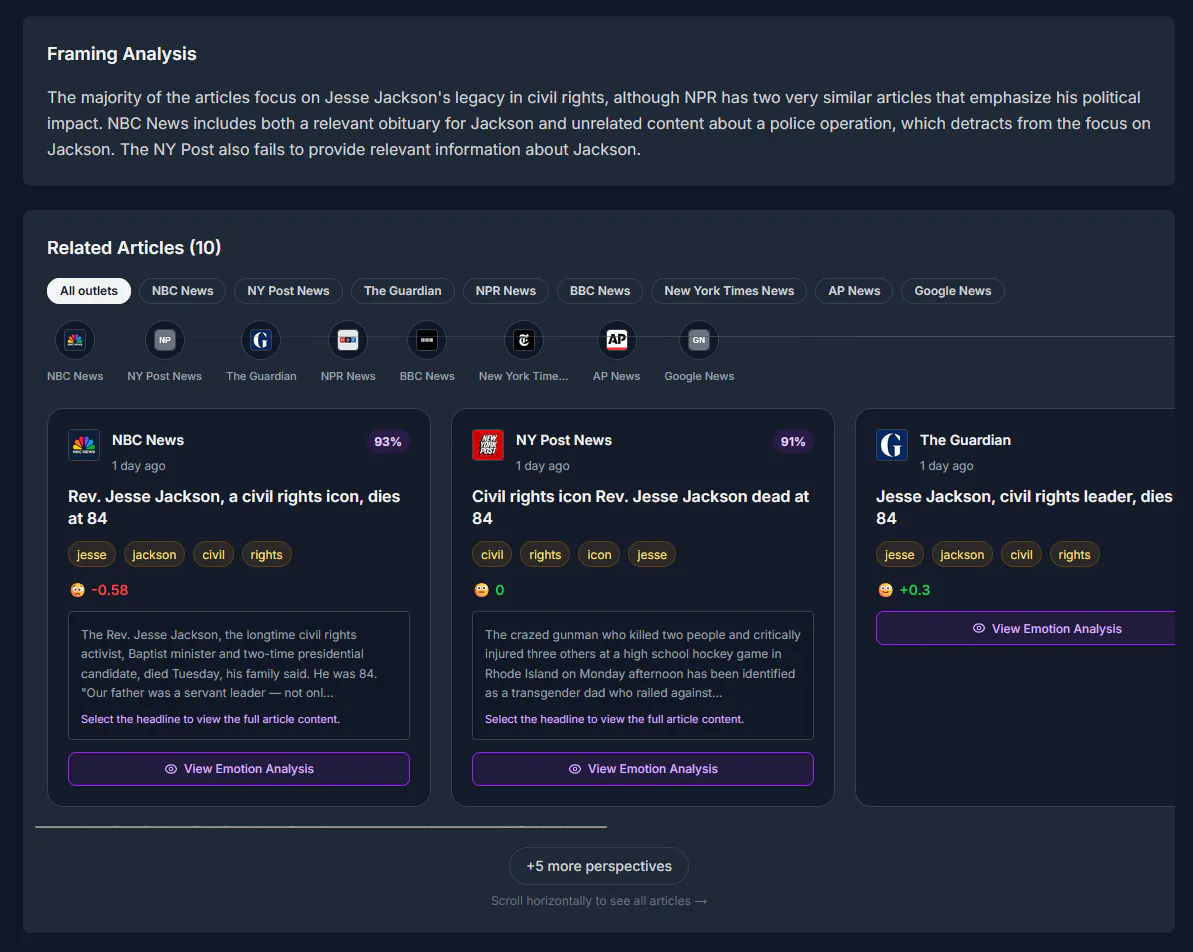Click the 'icon' tag on the NY Post card

pos(600,555)
